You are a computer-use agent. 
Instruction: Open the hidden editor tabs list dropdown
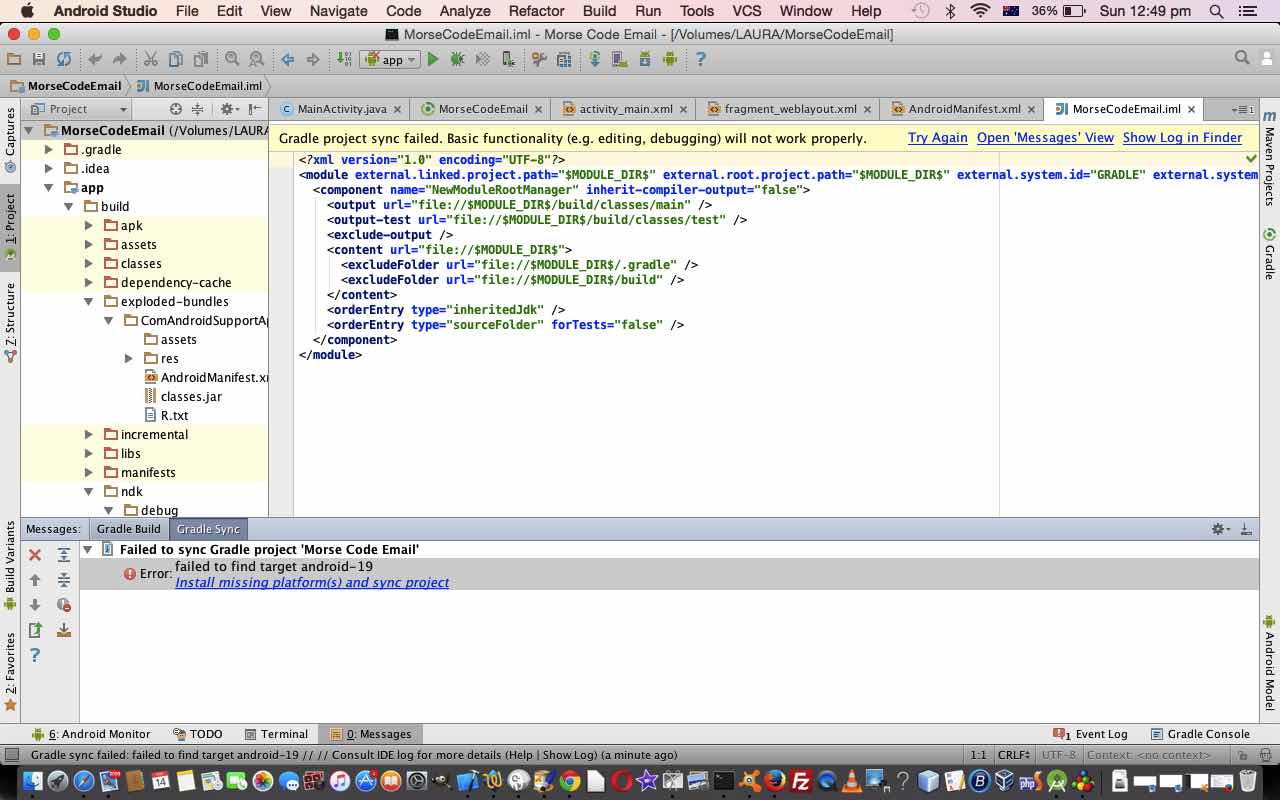[1243, 109]
